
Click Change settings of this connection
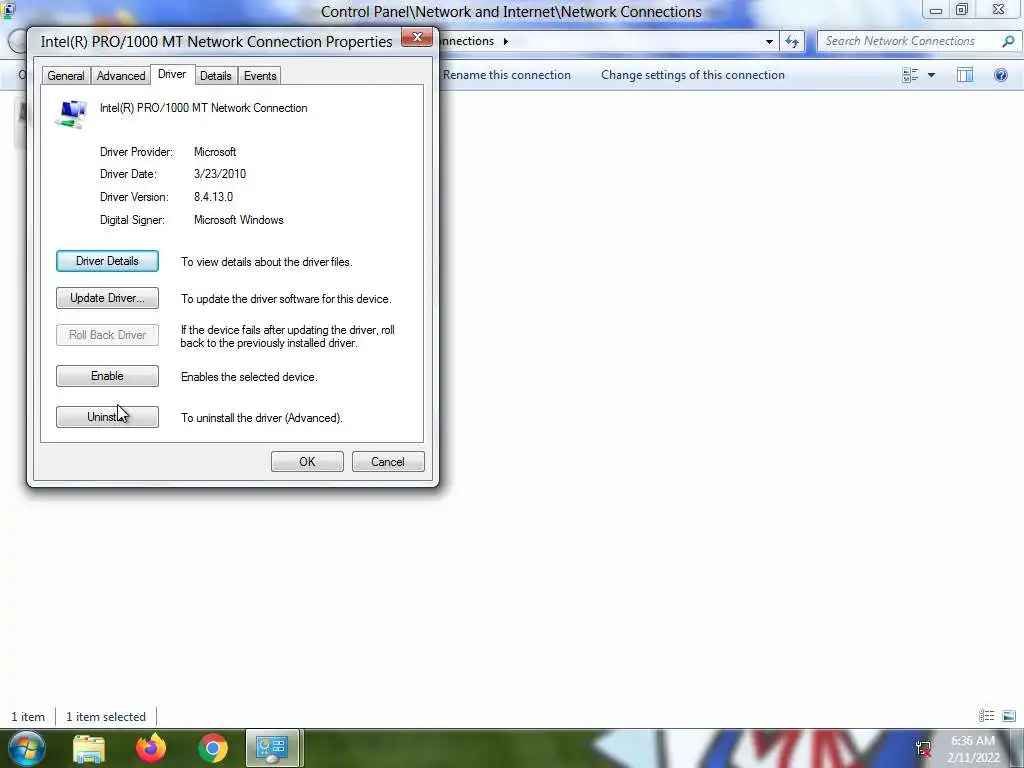[693, 75]
